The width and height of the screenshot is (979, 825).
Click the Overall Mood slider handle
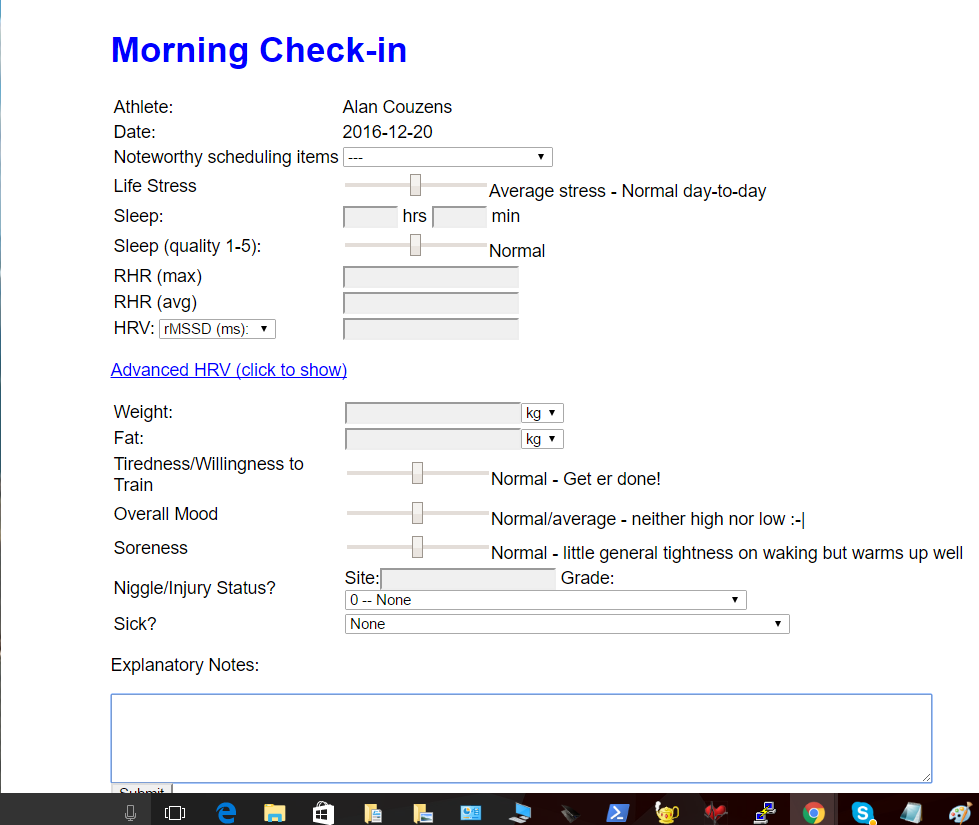pos(417,513)
